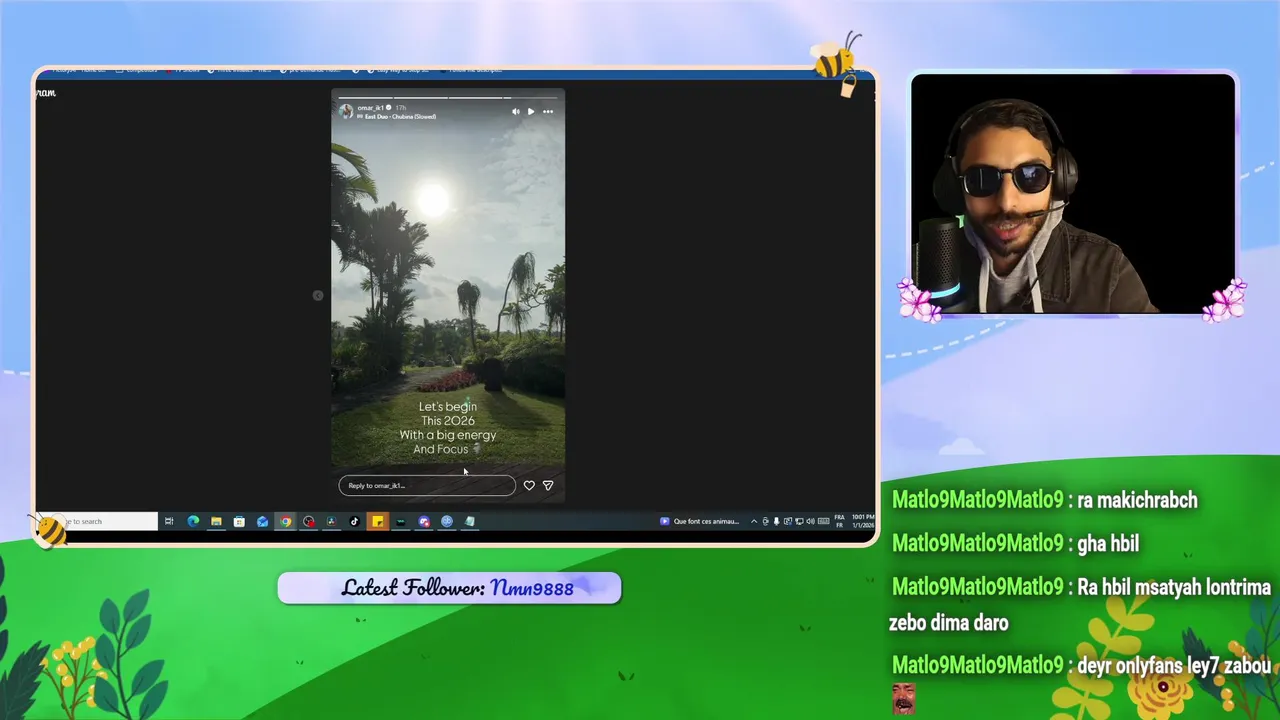
Task: Open the Mail app on the taskbar
Action: pyautogui.click(x=262, y=521)
